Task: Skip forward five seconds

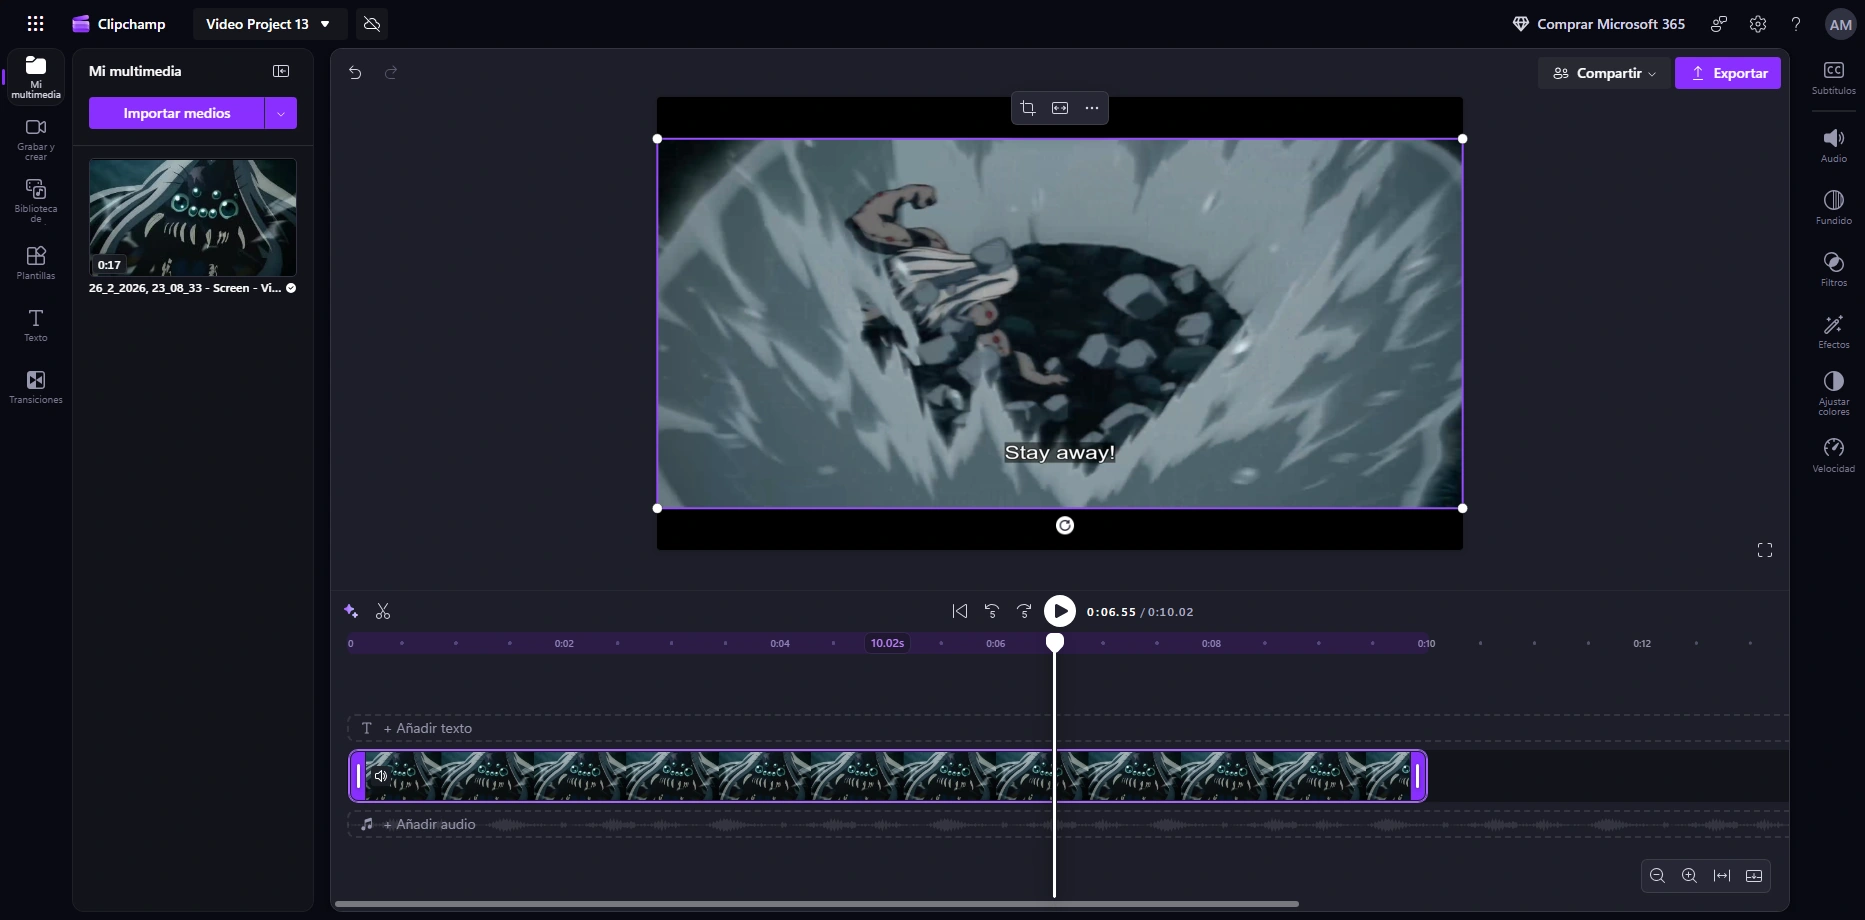Action: click(x=1024, y=611)
